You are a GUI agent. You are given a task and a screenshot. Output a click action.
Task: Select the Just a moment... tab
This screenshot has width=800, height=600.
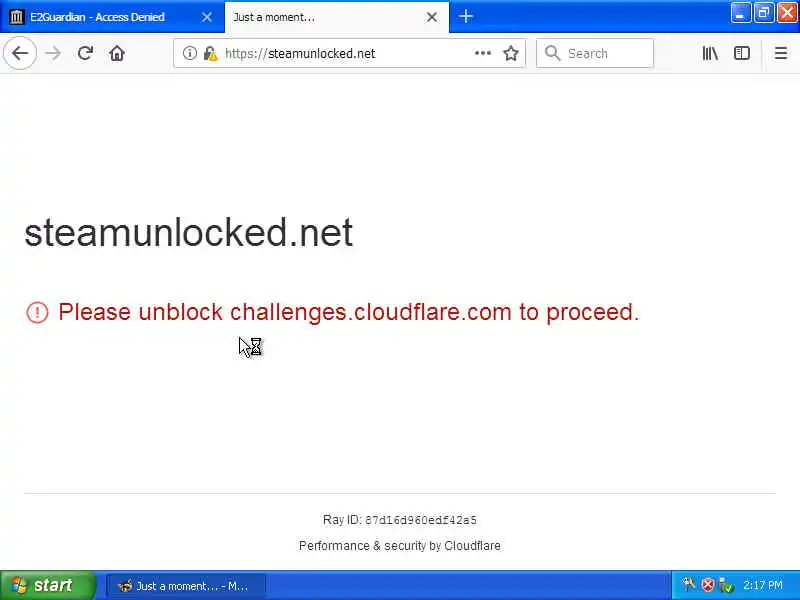tap(337, 17)
